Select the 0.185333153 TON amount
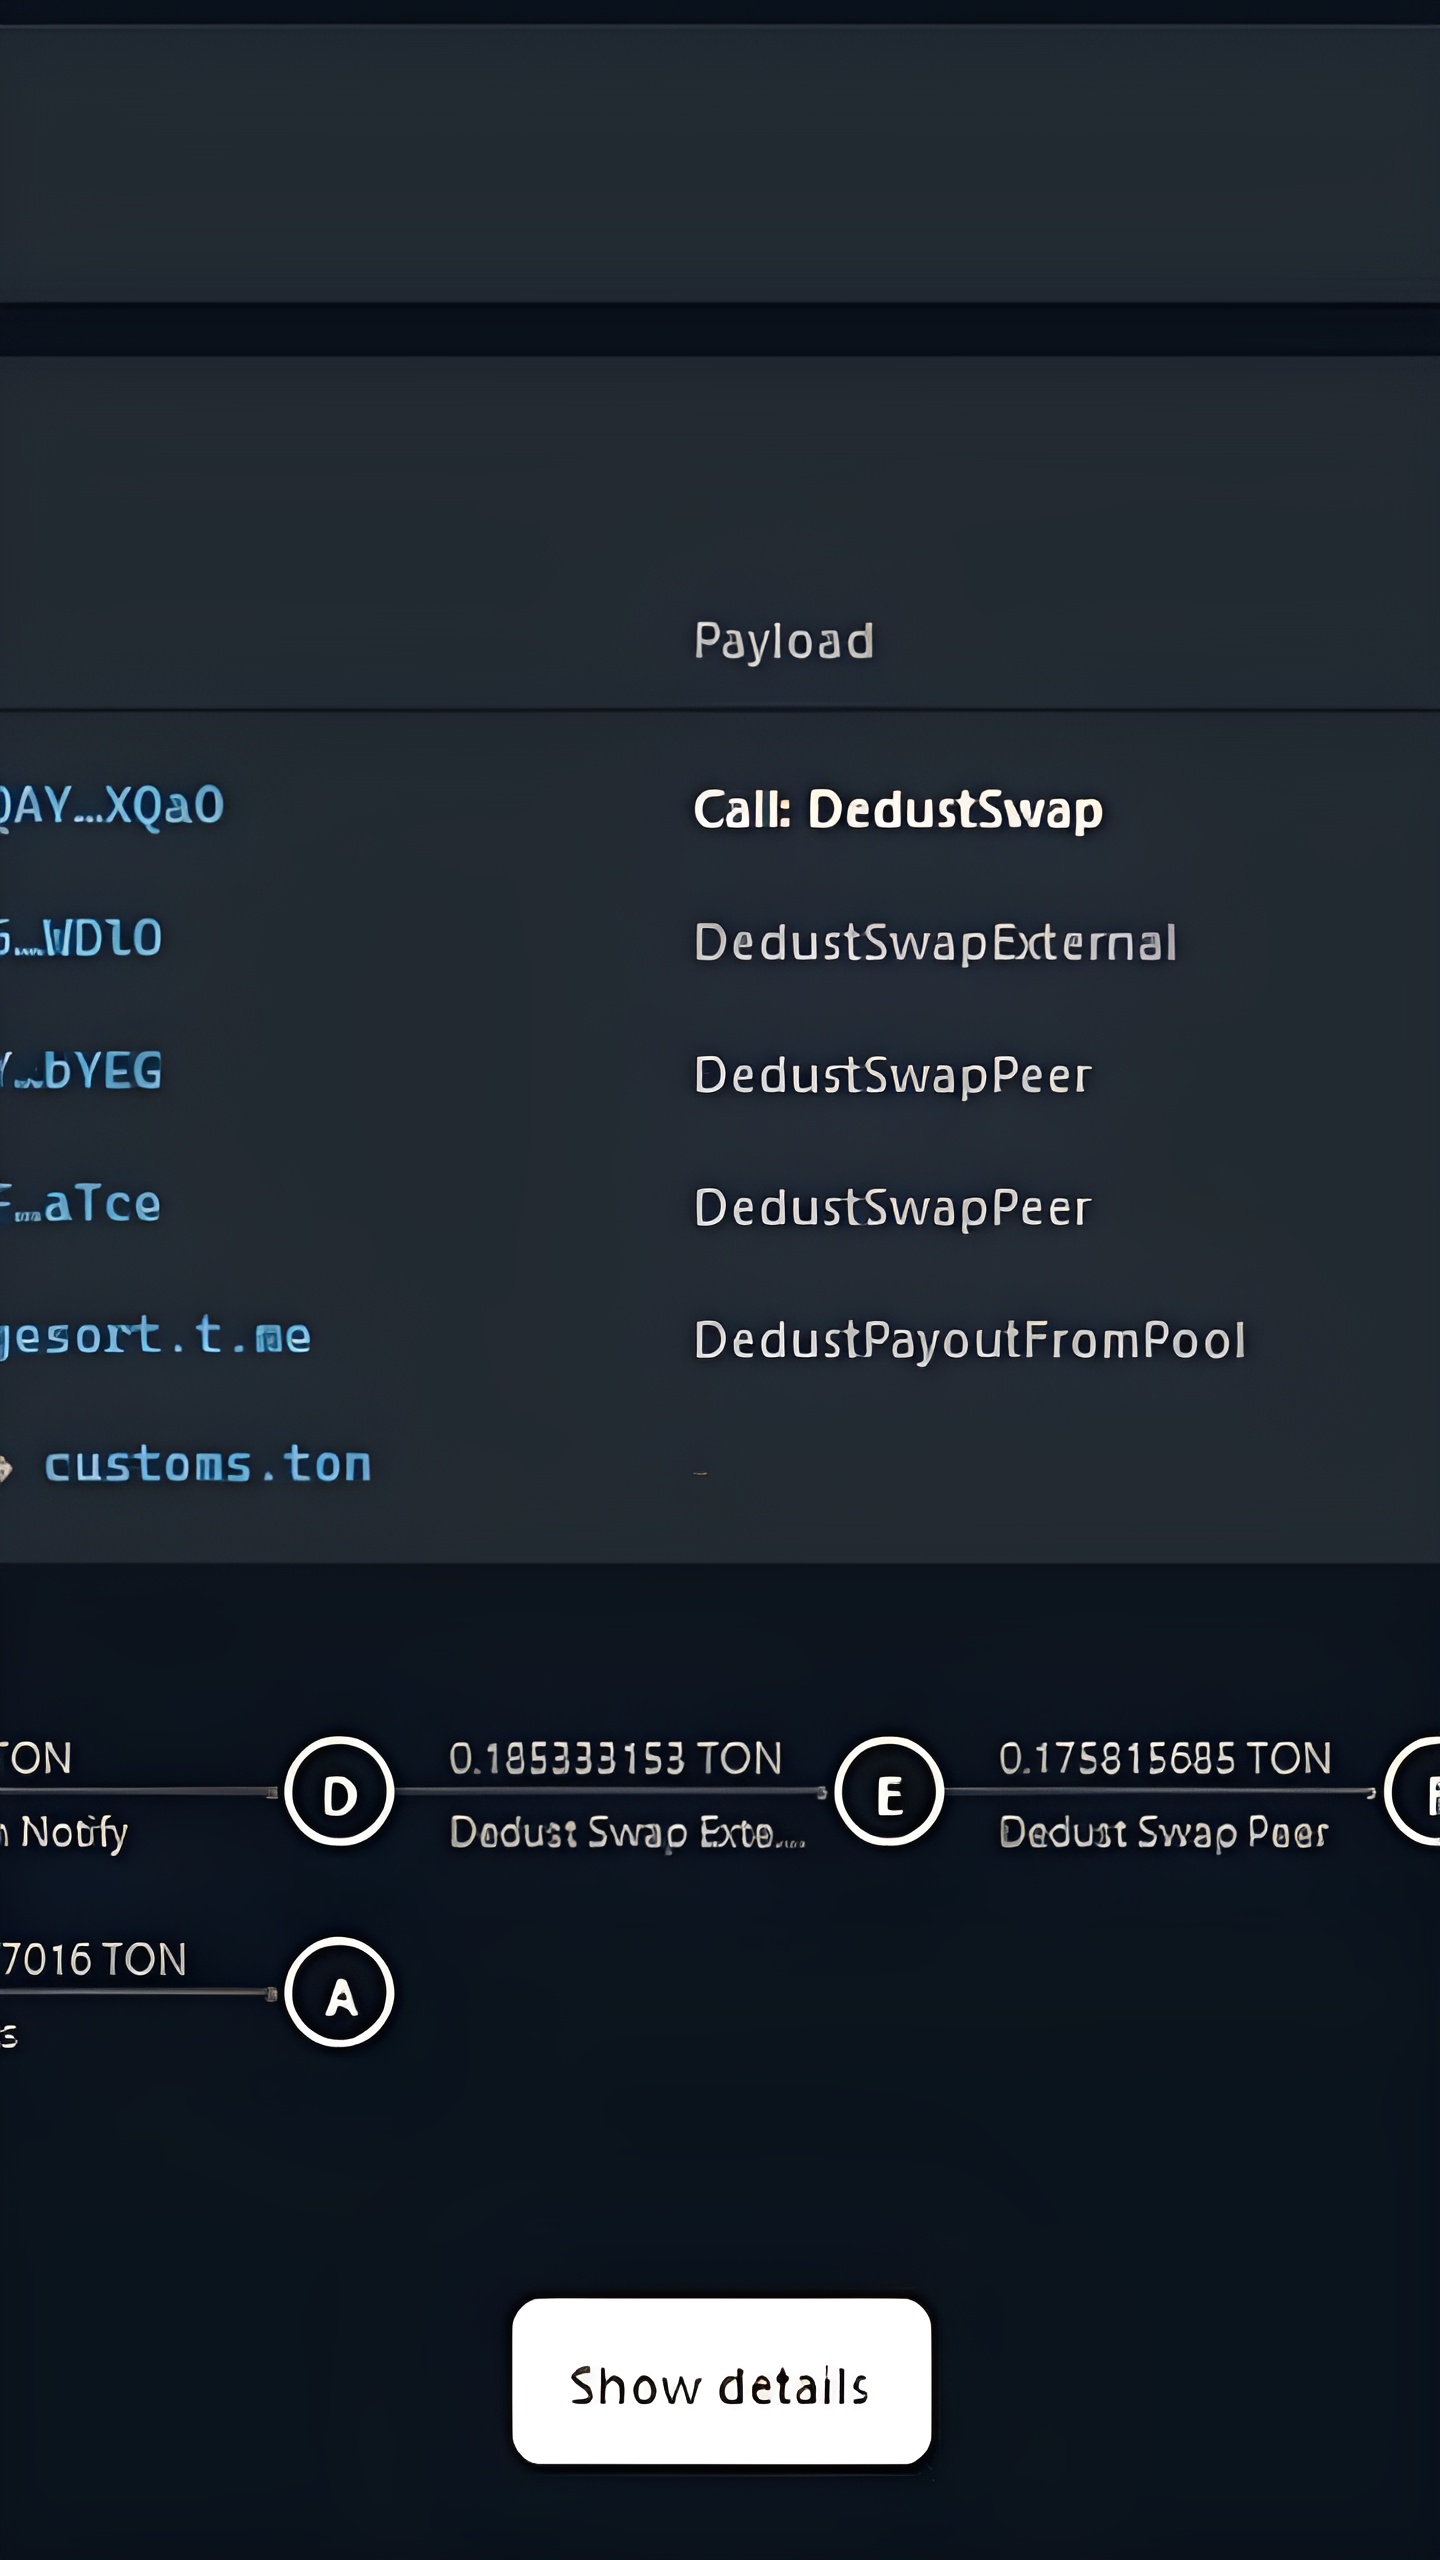This screenshot has height=2560, width=1440. click(x=615, y=1758)
